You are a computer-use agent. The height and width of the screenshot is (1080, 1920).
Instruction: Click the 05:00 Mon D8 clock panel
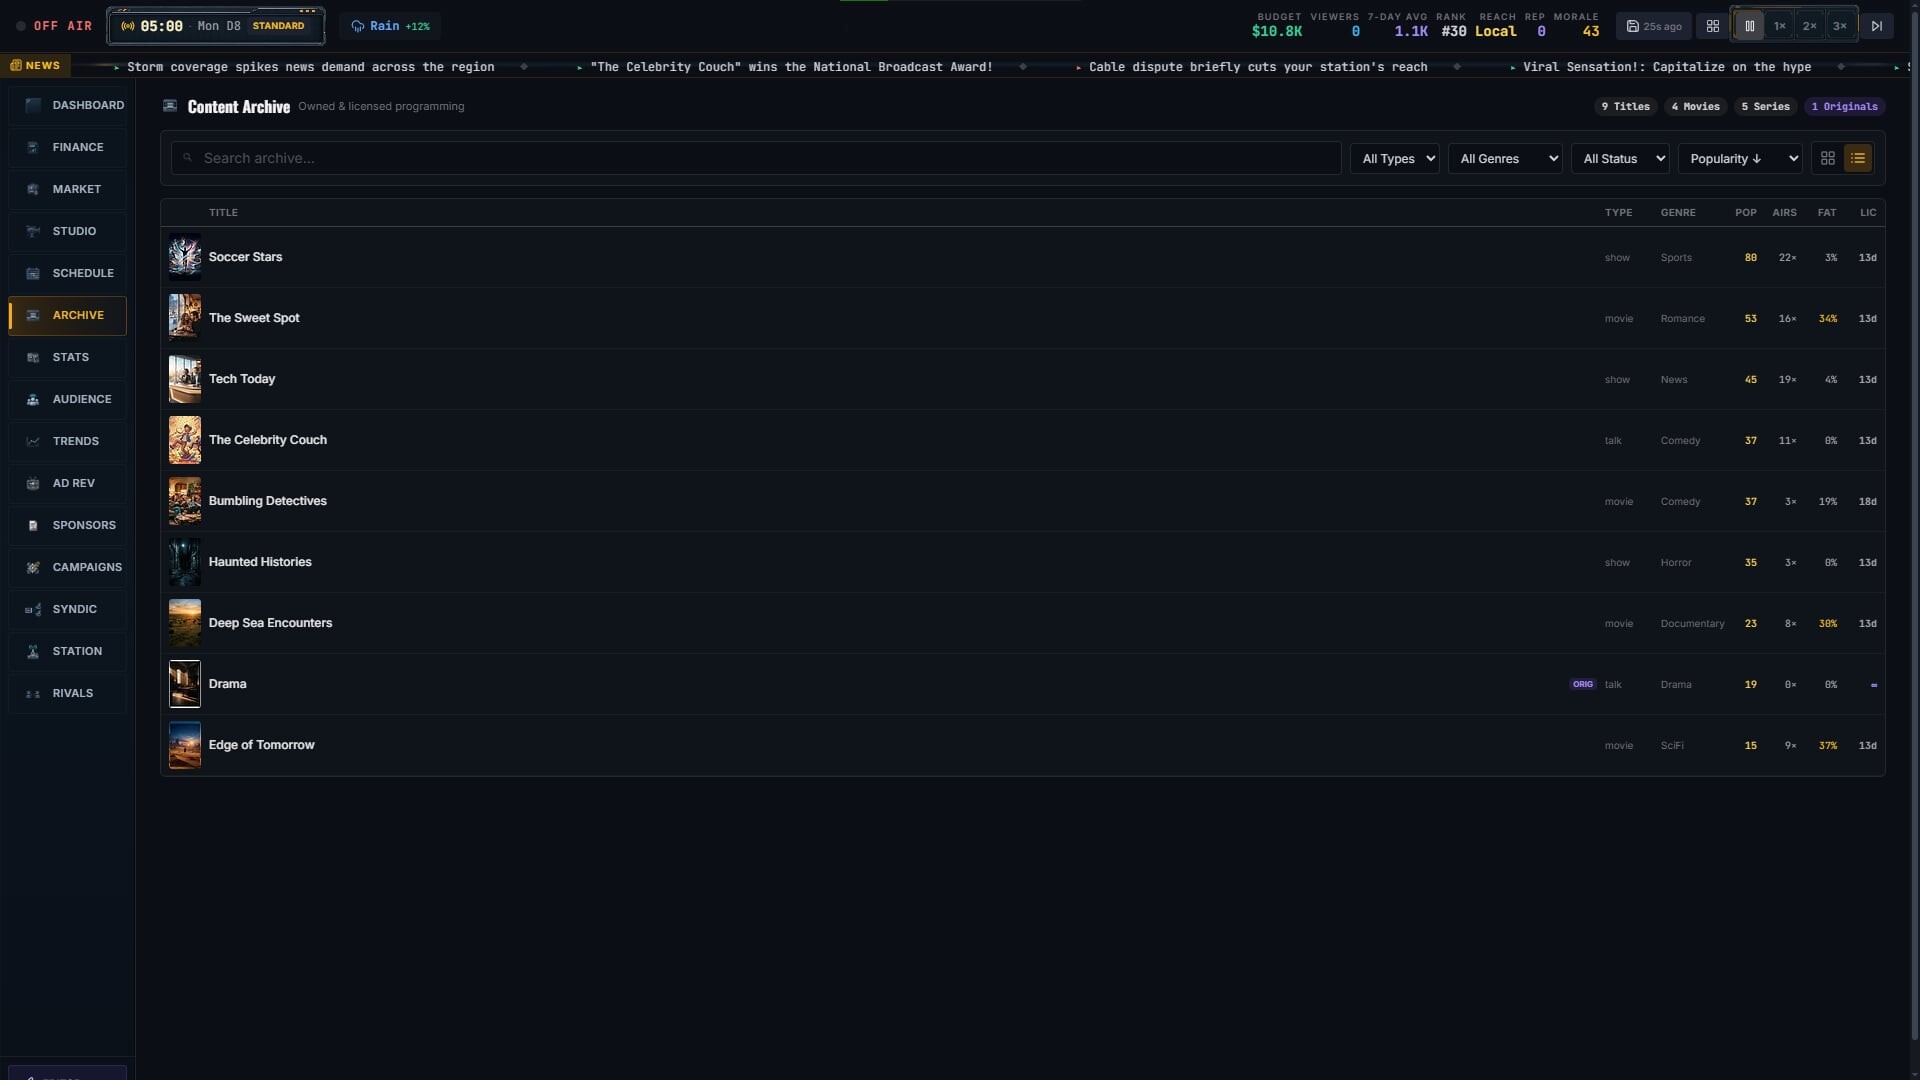point(216,26)
